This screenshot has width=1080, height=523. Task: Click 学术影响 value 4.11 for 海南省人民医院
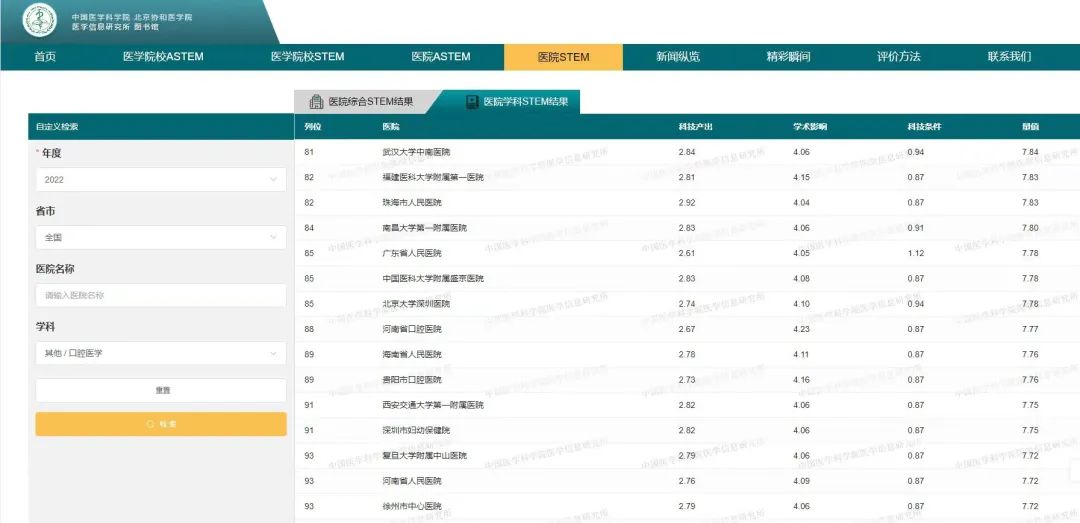[801, 354]
